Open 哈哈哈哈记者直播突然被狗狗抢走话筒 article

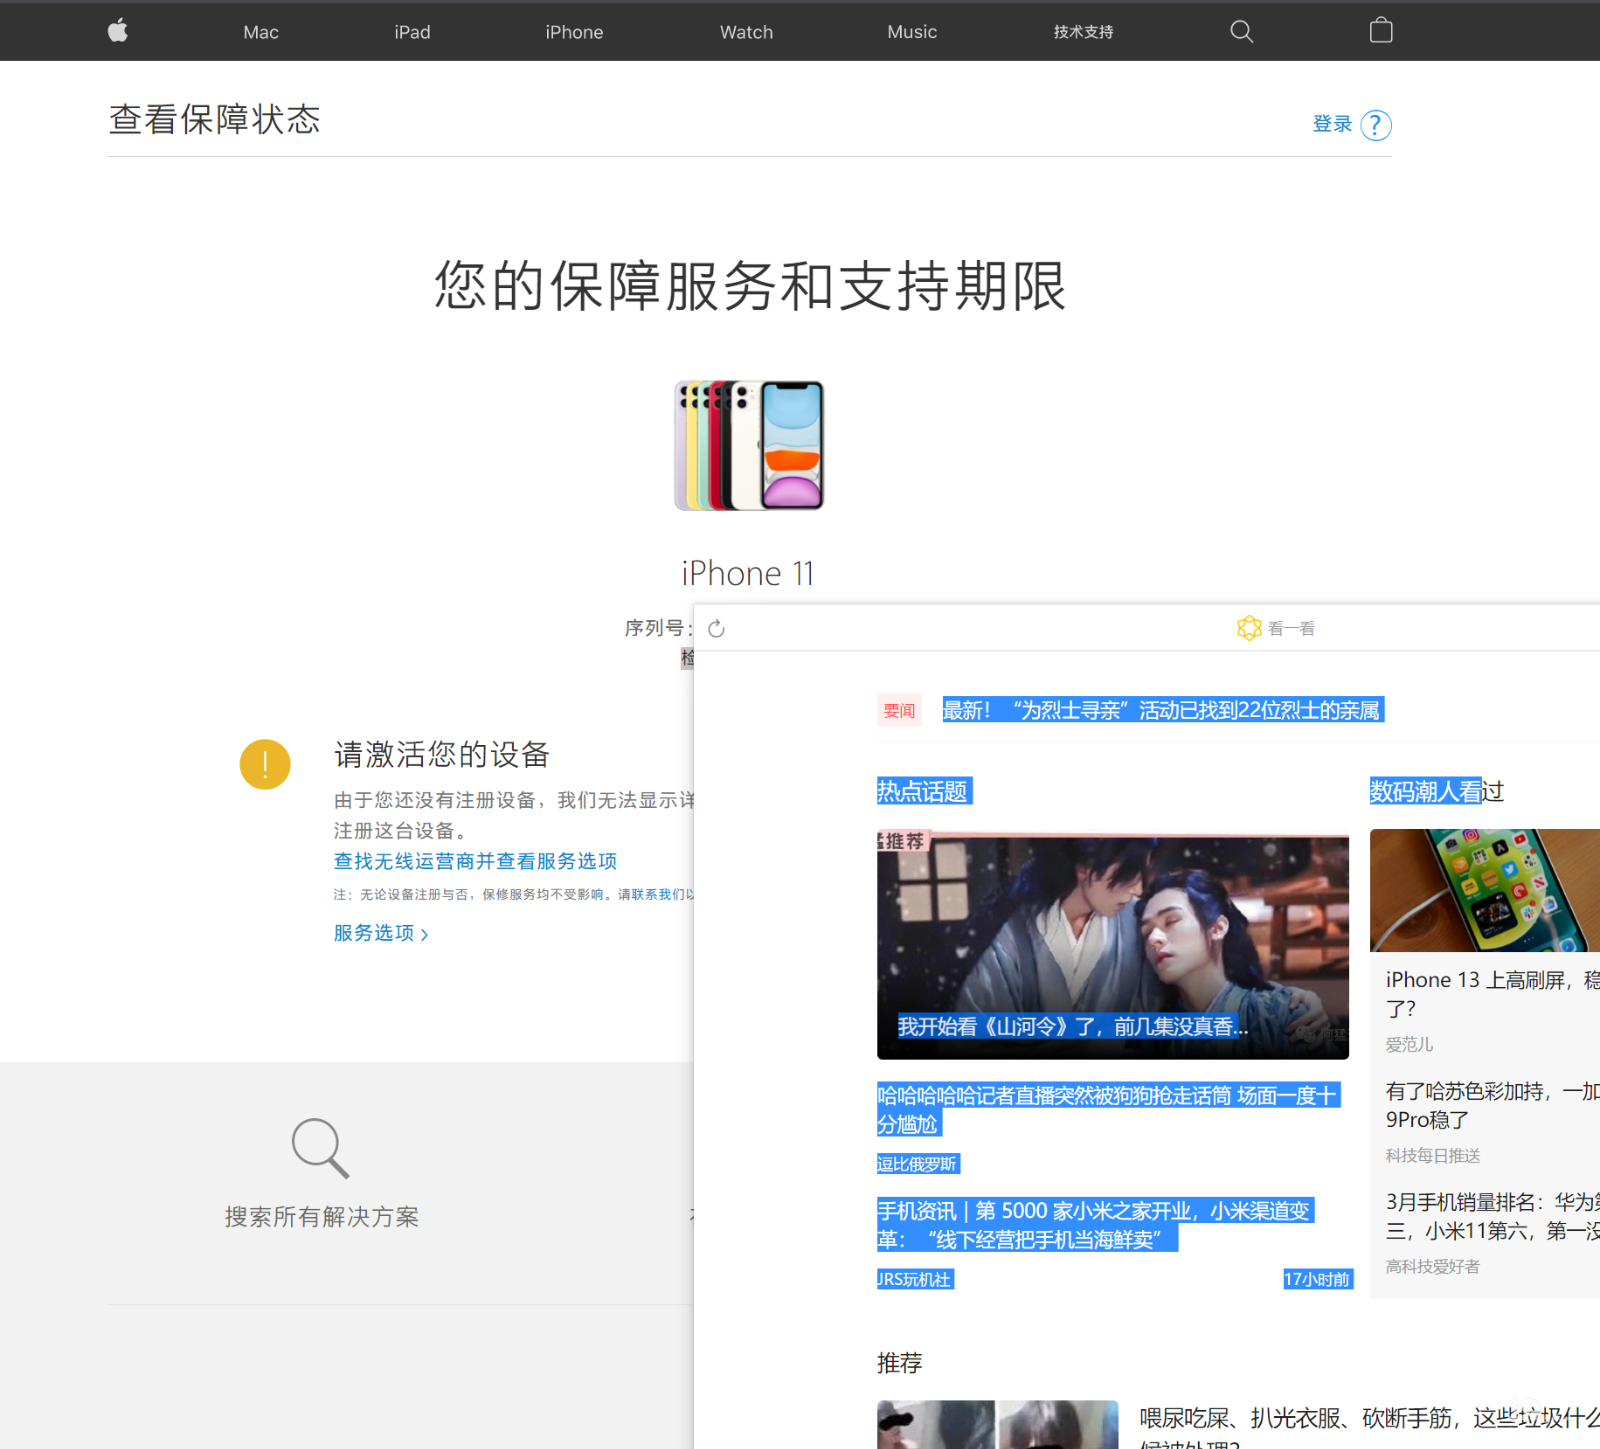pos(1108,1110)
